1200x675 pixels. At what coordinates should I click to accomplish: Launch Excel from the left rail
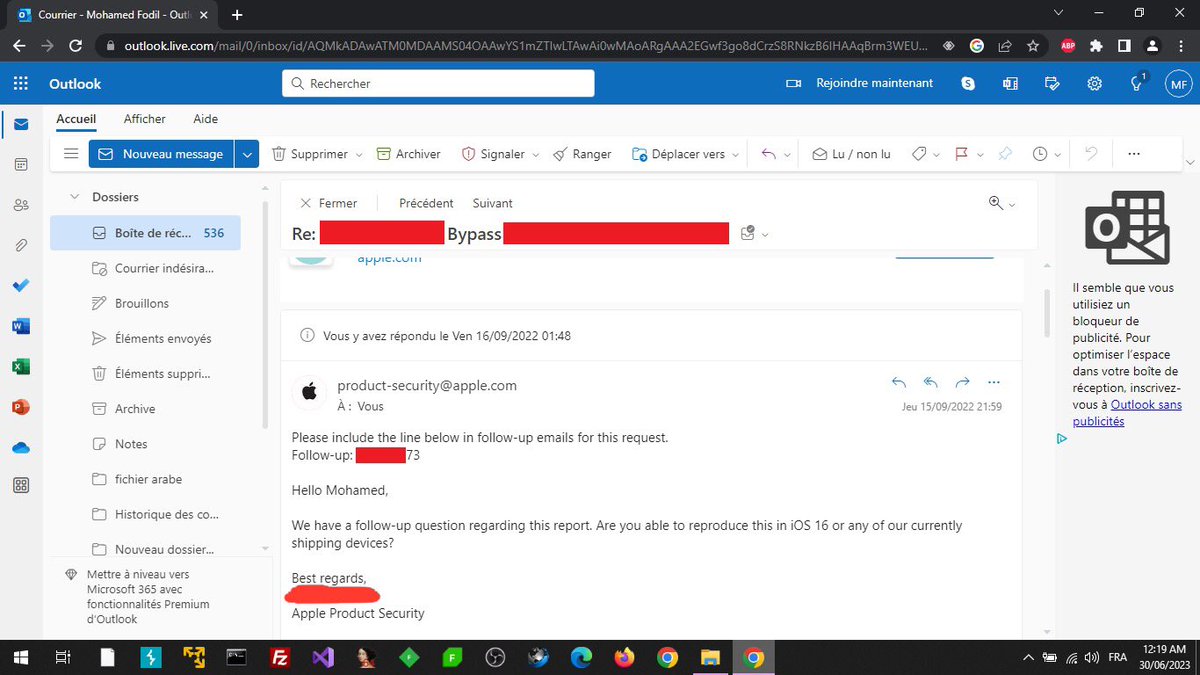point(20,366)
